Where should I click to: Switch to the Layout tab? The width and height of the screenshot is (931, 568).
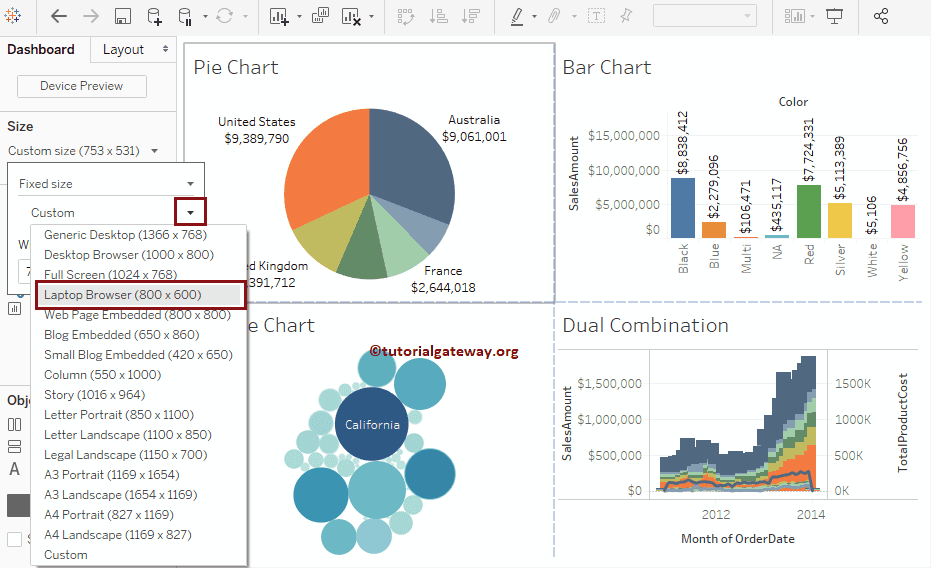tap(124, 49)
